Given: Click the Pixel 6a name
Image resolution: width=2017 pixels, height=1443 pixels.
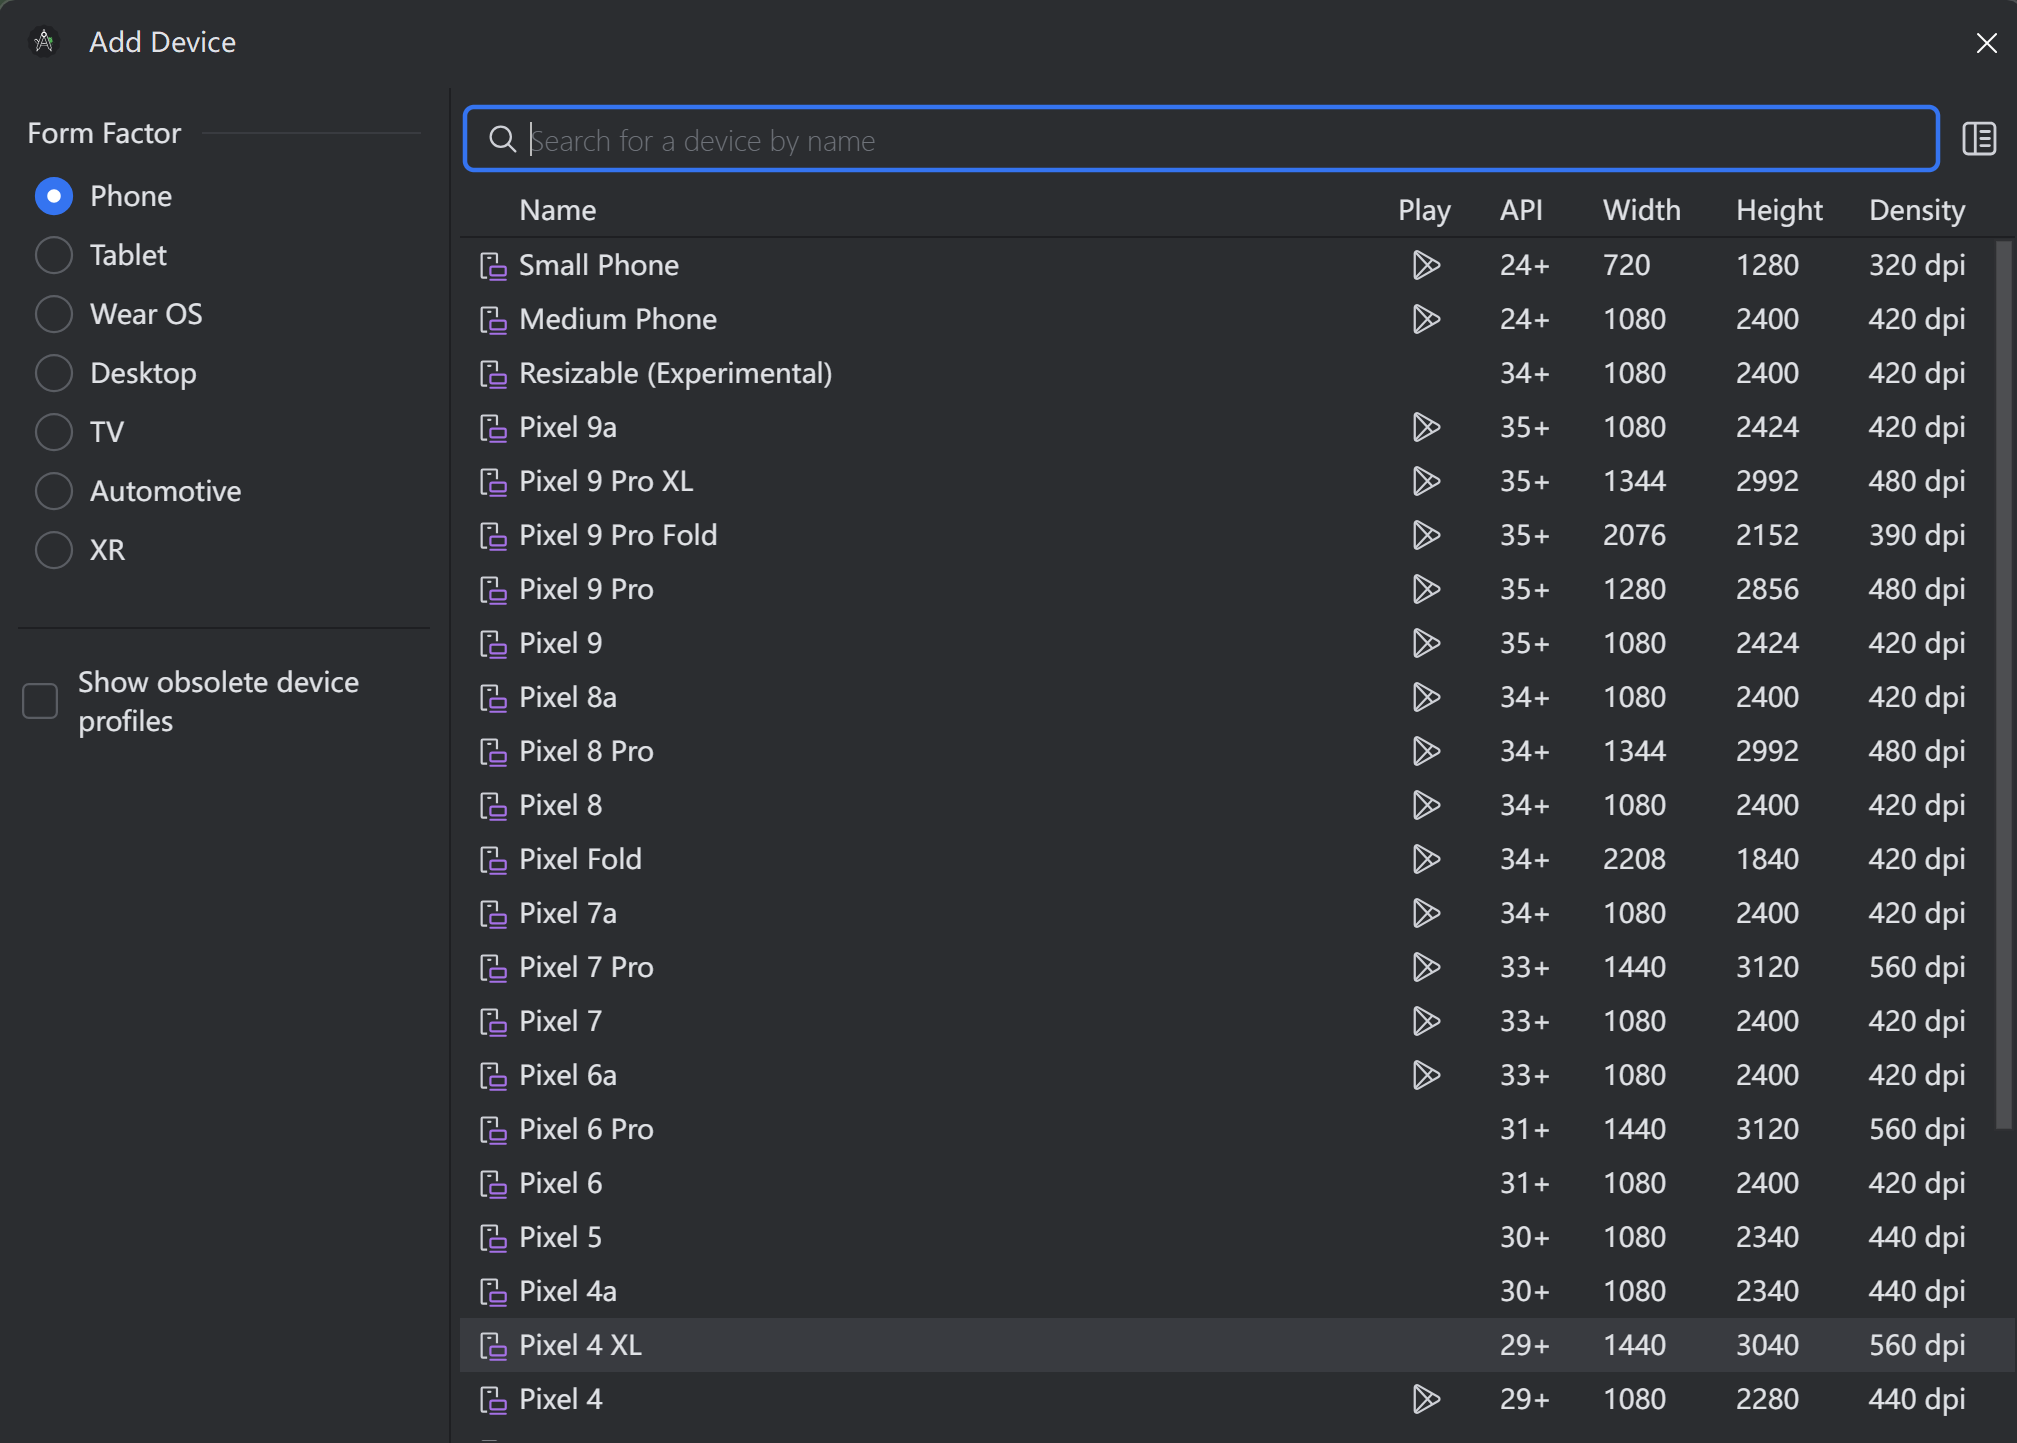Looking at the screenshot, I should (568, 1075).
